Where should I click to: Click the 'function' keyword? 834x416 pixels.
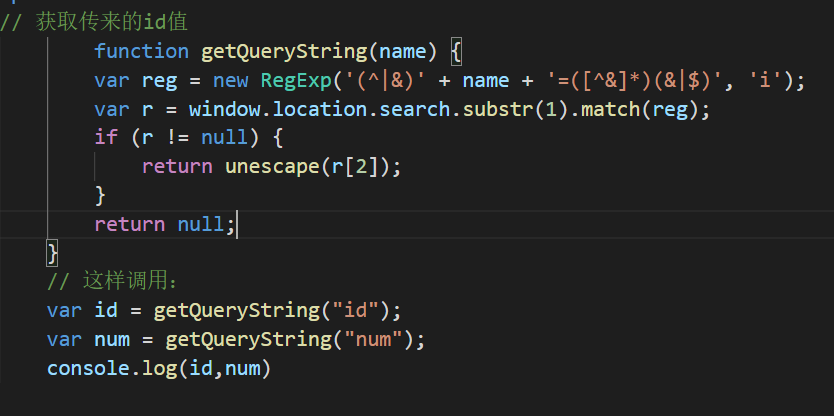pyautogui.click(x=141, y=52)
